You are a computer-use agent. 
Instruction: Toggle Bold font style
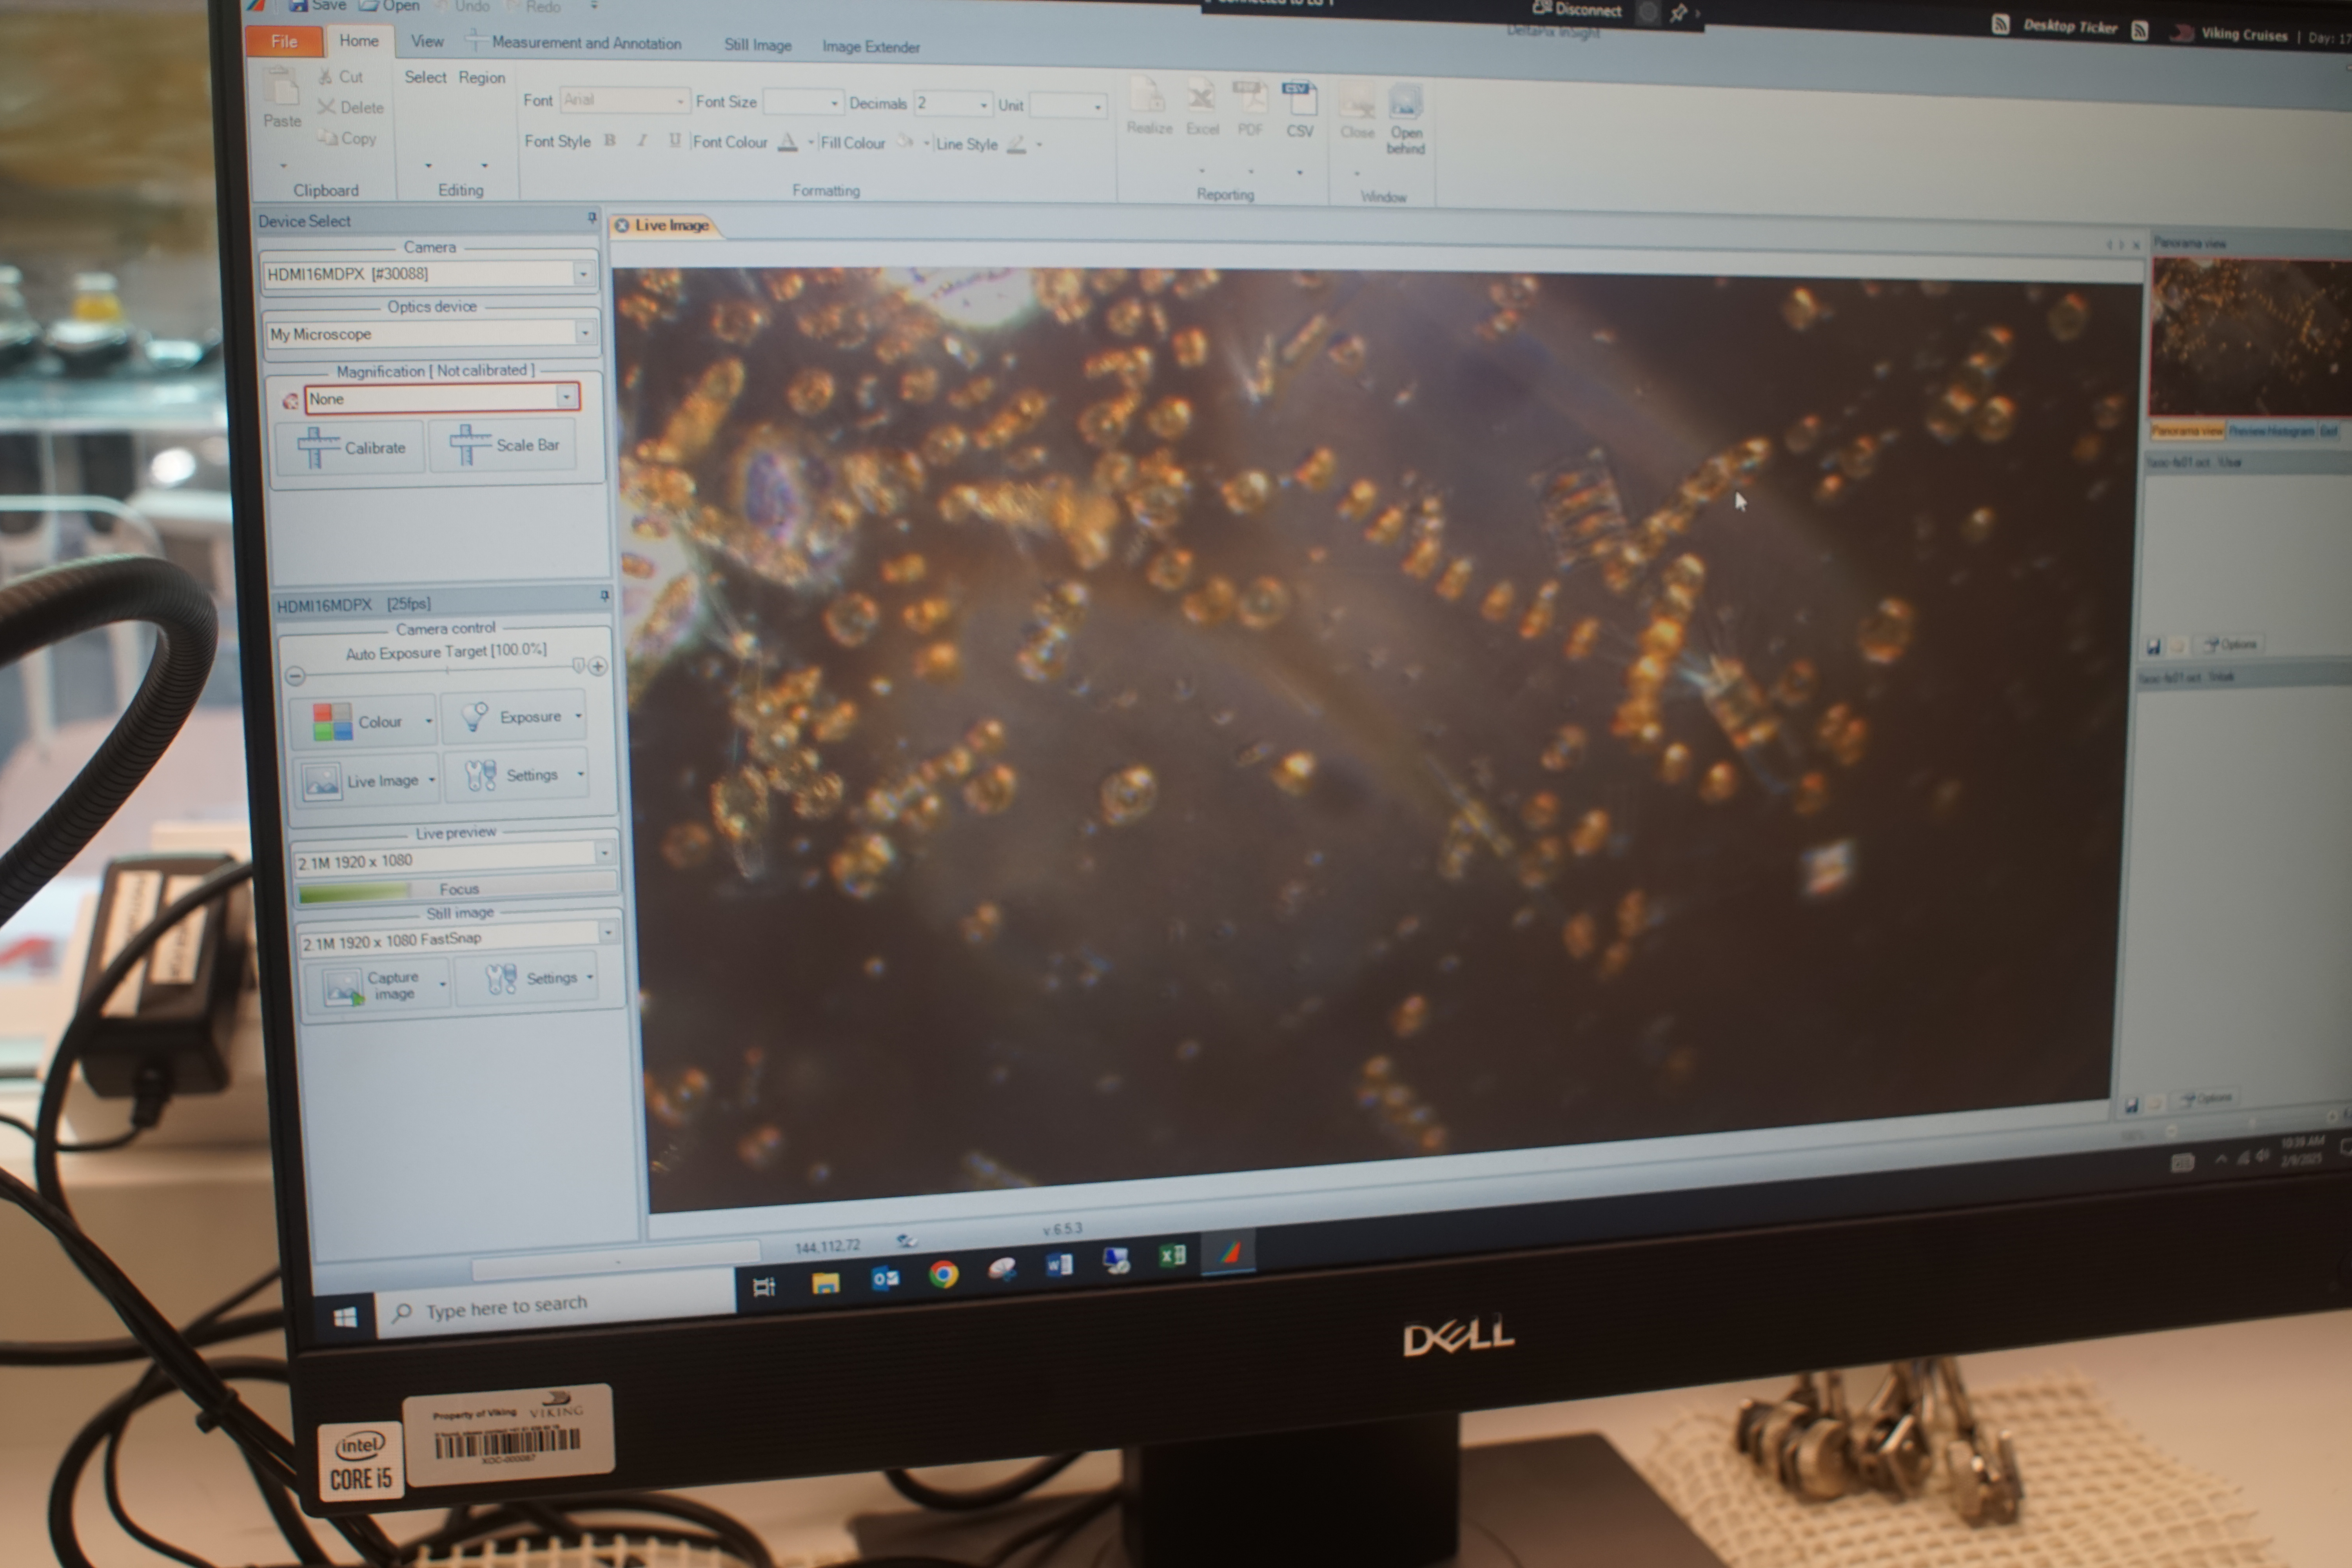pyautogui.click(x=609, y=141)
